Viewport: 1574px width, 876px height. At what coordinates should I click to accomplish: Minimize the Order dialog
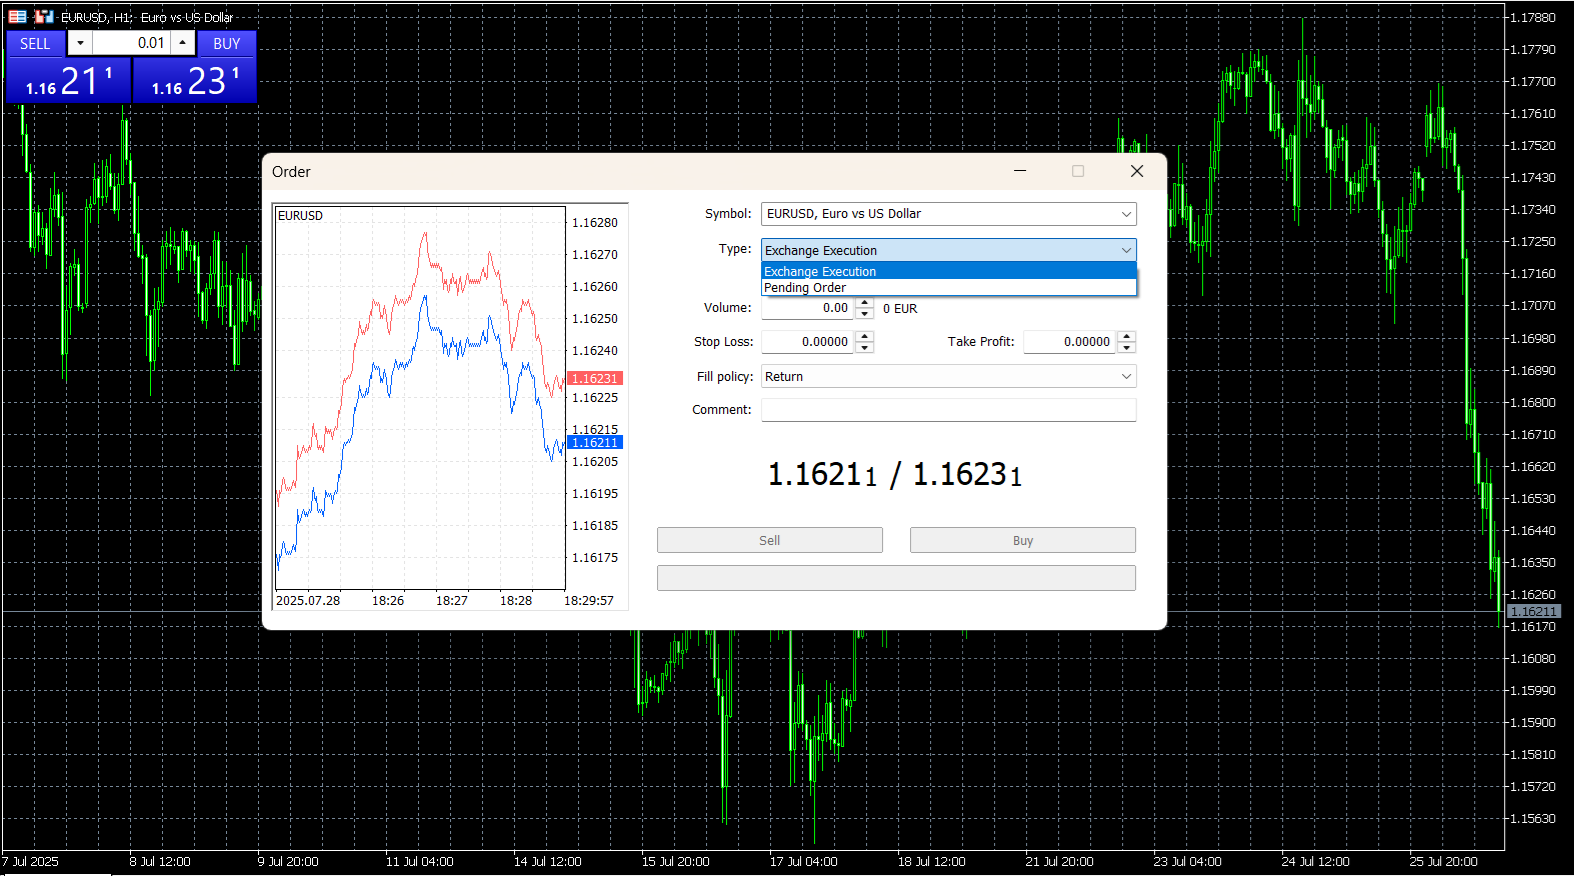coord(1020,171)
